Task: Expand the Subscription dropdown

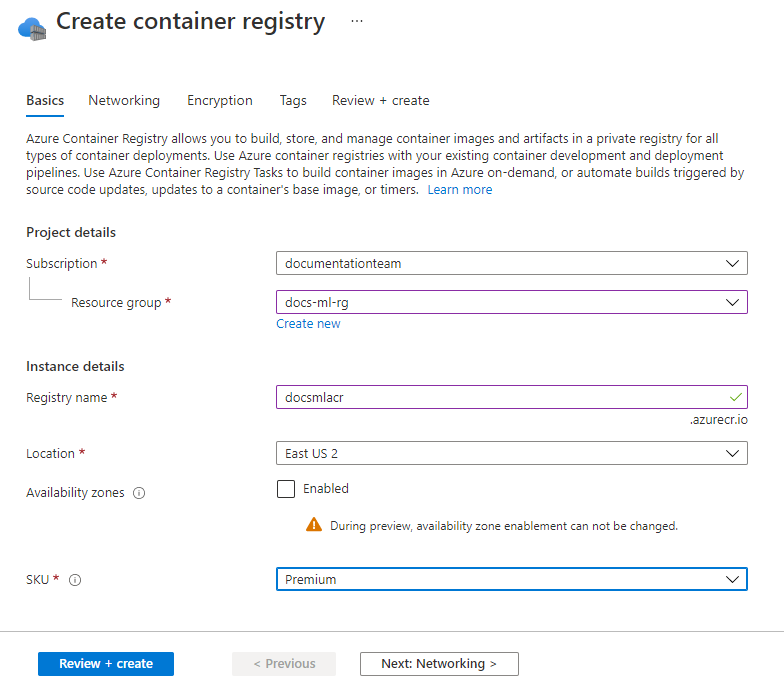Action: click(x=511, y=264)
